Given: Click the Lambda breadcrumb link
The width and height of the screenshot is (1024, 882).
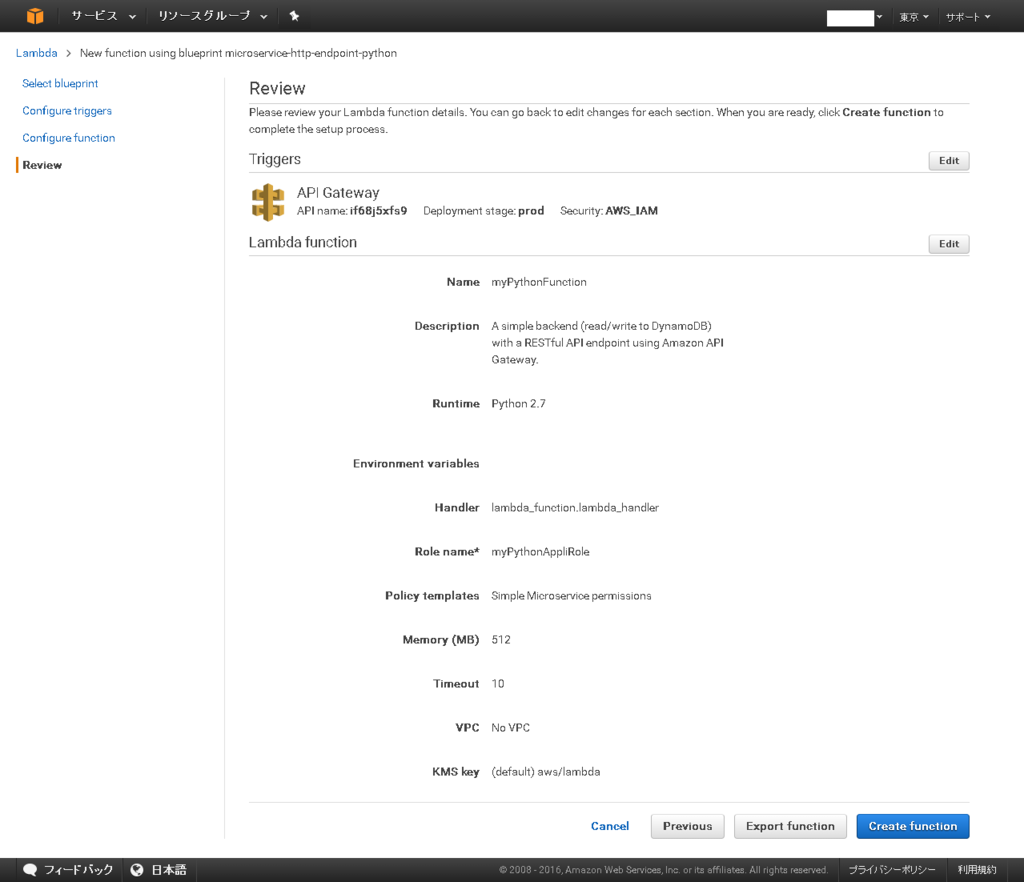Looking at the screenshot, I should click(x=37, y=53).
